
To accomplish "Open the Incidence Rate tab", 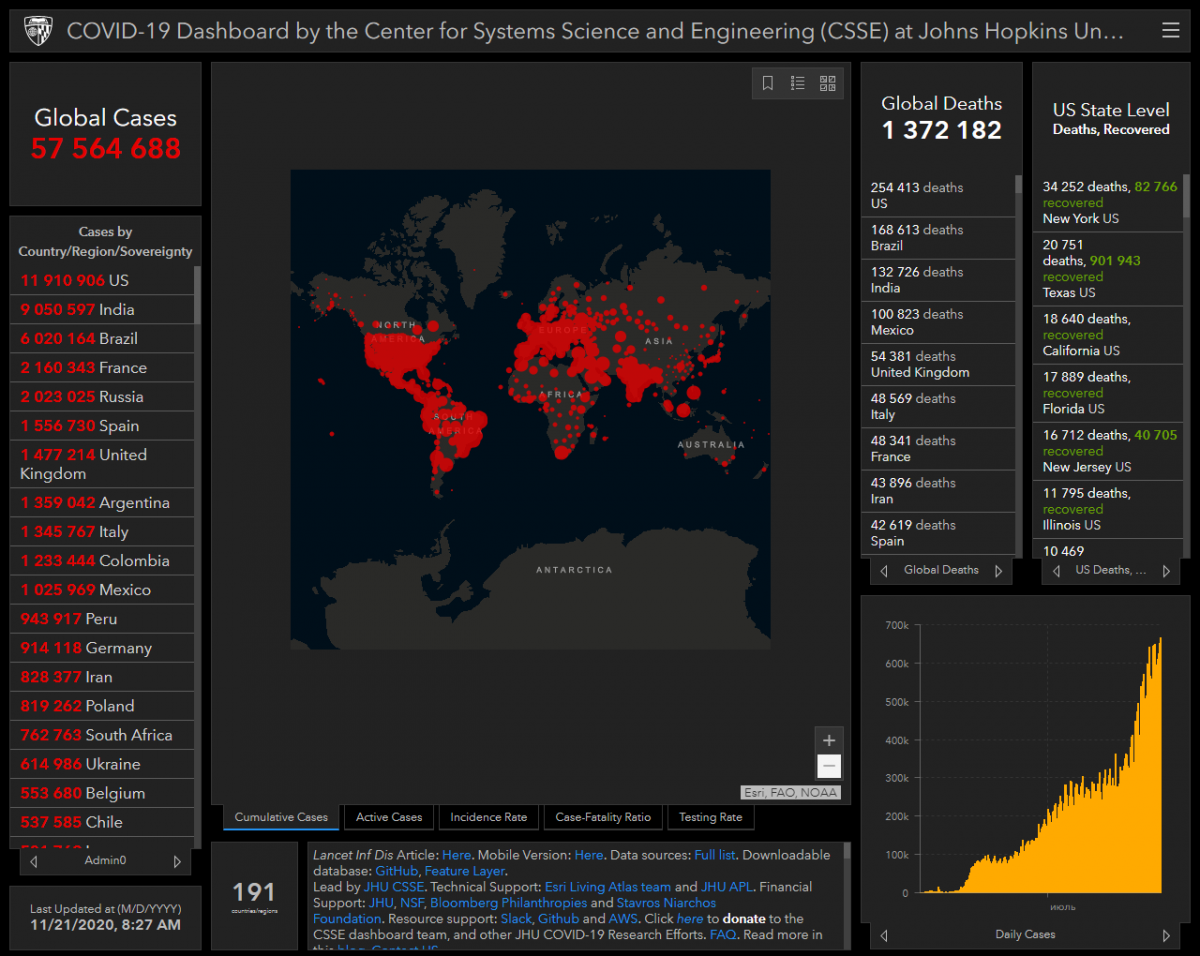I will 488,817.
